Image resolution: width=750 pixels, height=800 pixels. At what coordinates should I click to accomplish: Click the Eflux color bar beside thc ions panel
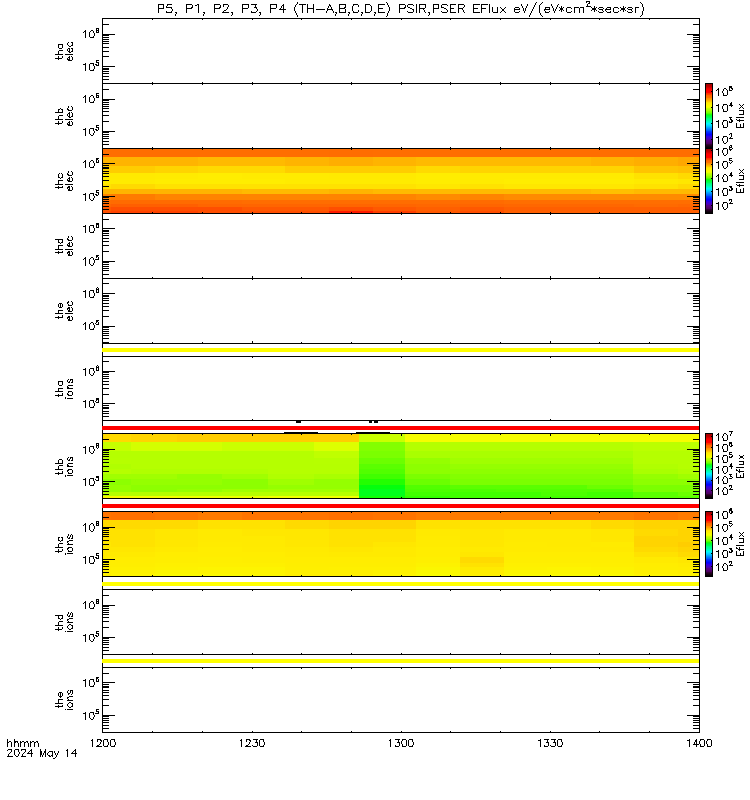[709, 544]
